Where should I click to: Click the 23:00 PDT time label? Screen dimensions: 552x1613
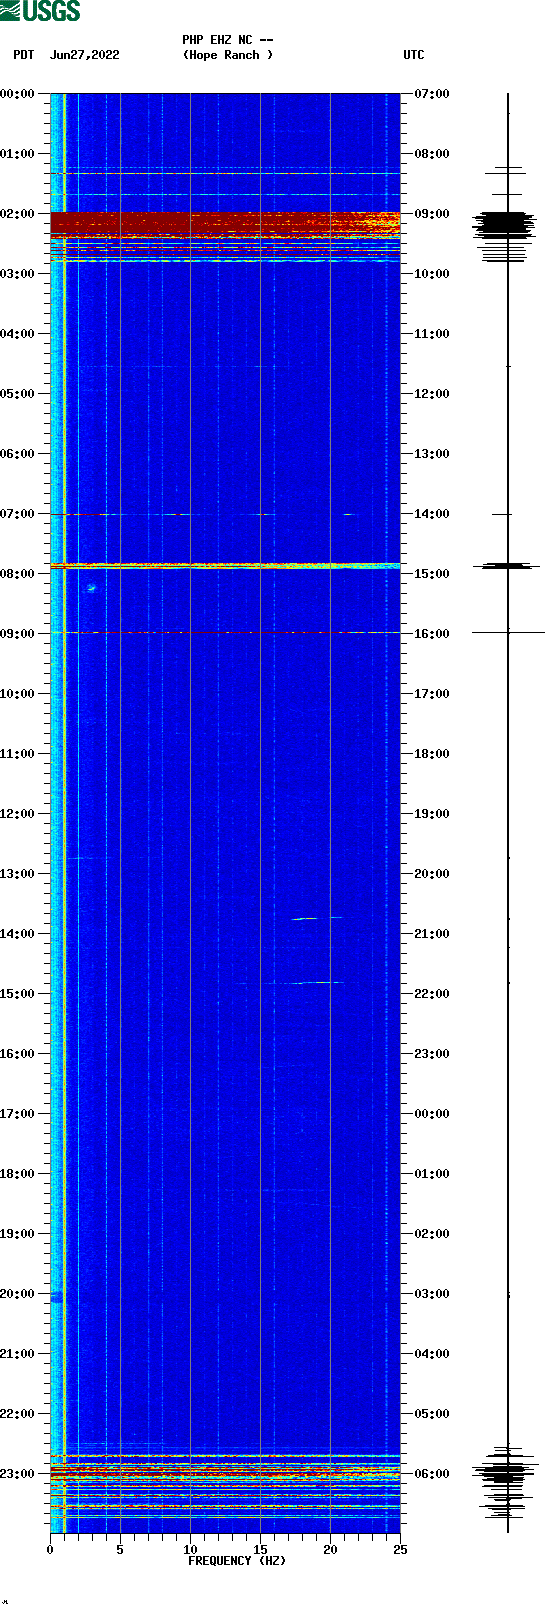[x=18, y=1474]
